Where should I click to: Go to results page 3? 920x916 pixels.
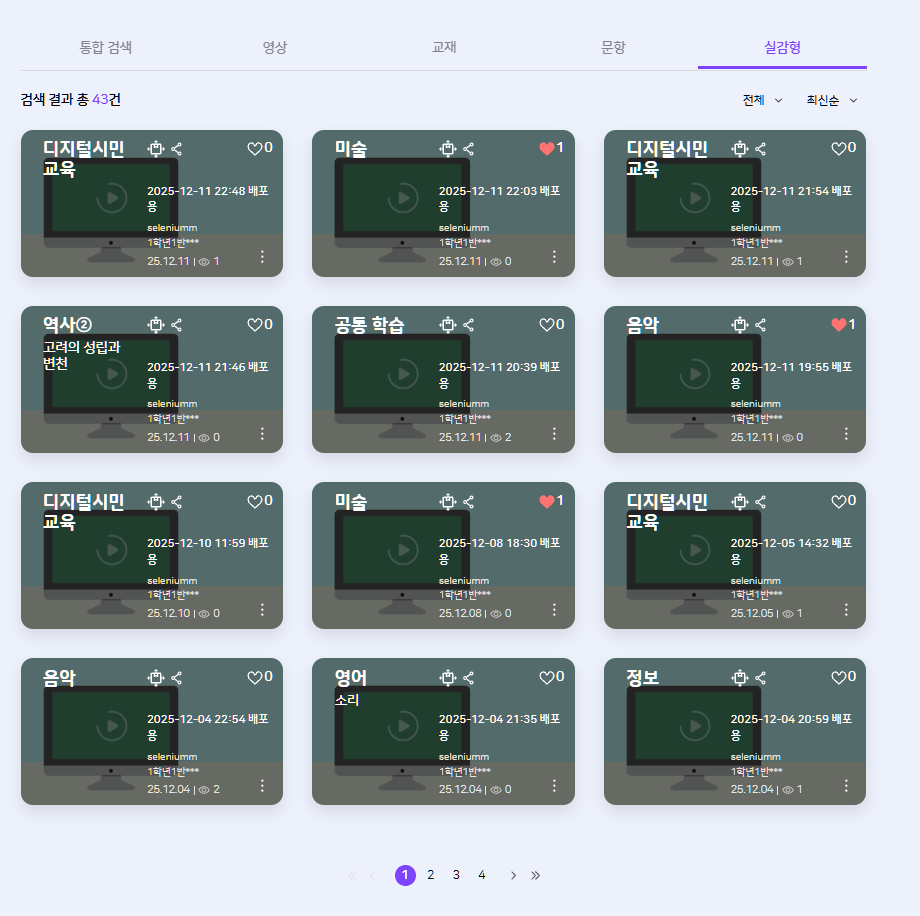point(456,875)
